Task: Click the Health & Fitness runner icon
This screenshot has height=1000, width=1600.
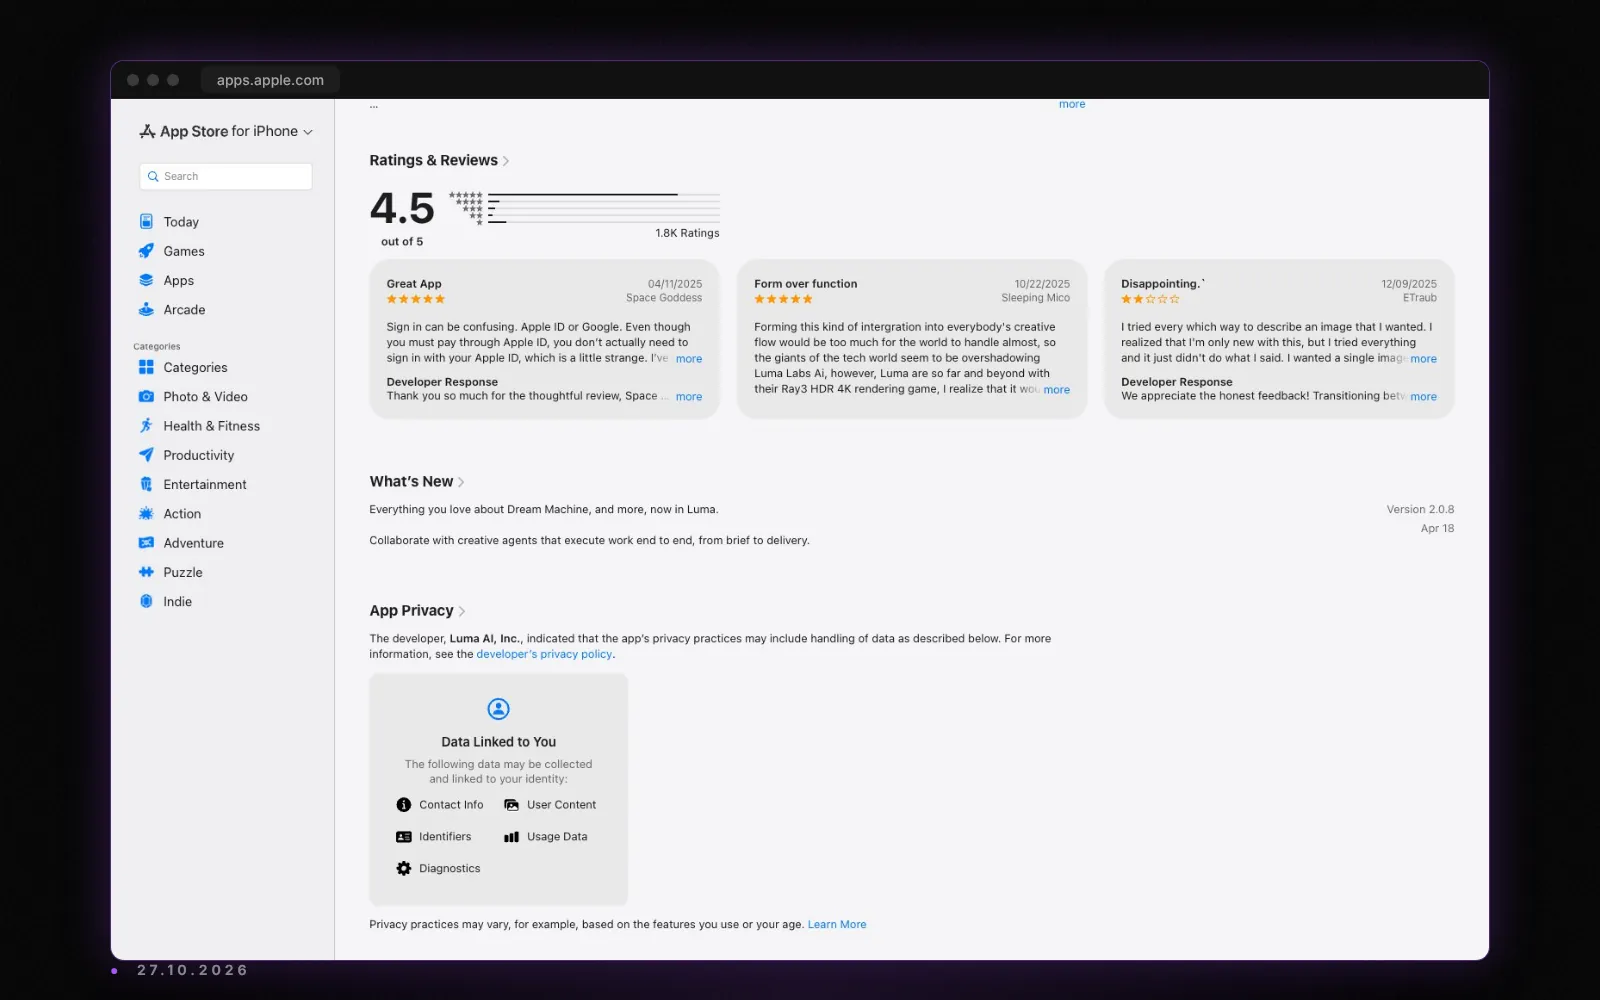Action: [146, 425]
